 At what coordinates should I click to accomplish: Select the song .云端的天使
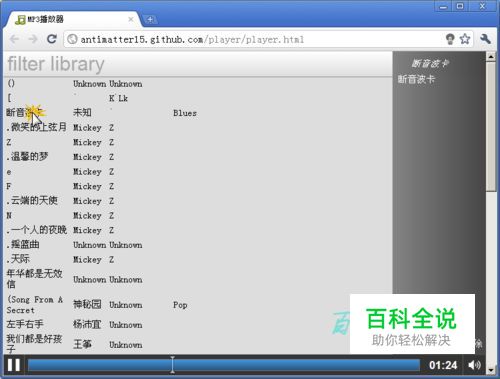(x=32, y=200)
